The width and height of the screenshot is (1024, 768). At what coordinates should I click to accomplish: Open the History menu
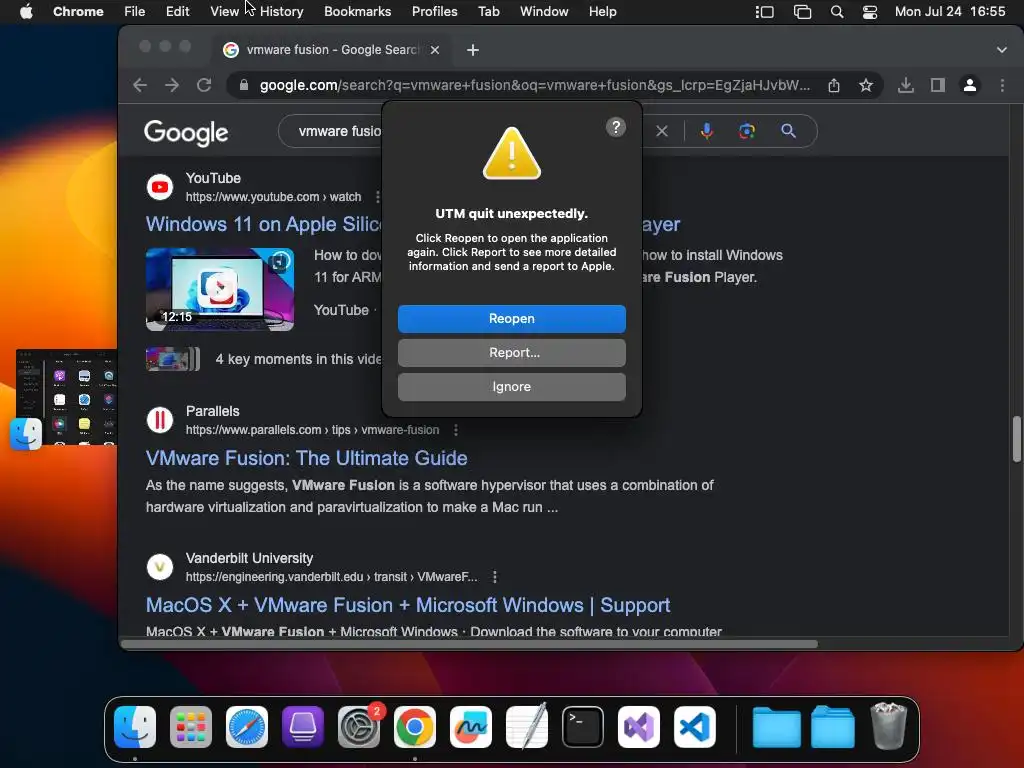[x=281, y=11]
